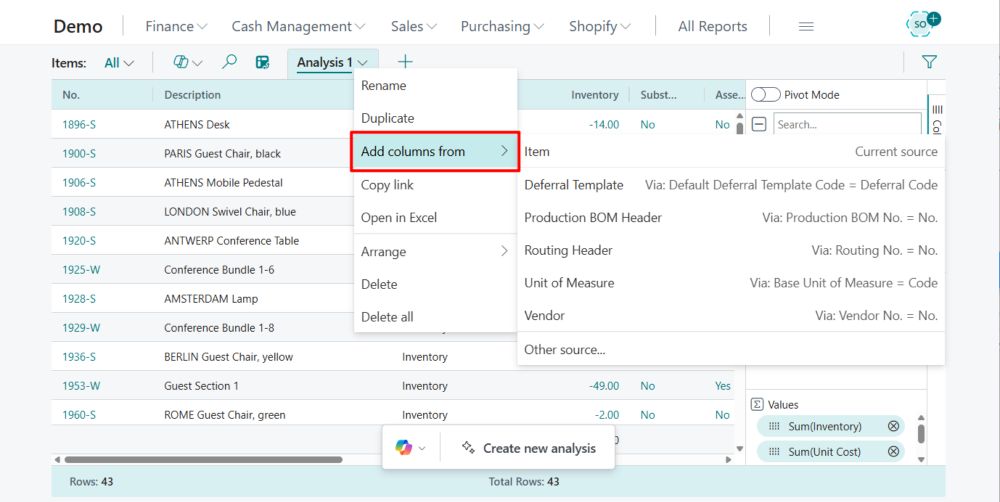The height and width of the screenshot is (502, 1000).
Task: Click the Sum(Inventory) value chip
Action: [830, 426]
